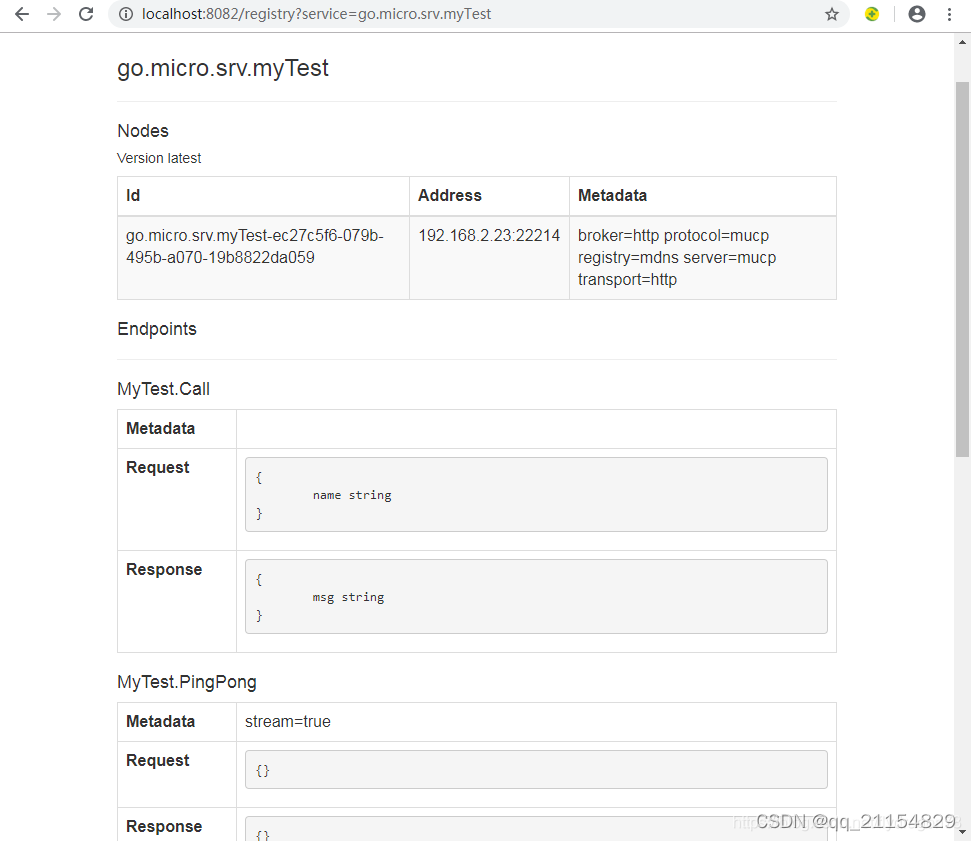Click the node Id cell go.micro.srv.myTest-ec27c5f6
The image size is (971, 841).
pyautogui.click(x=263, y=258)
